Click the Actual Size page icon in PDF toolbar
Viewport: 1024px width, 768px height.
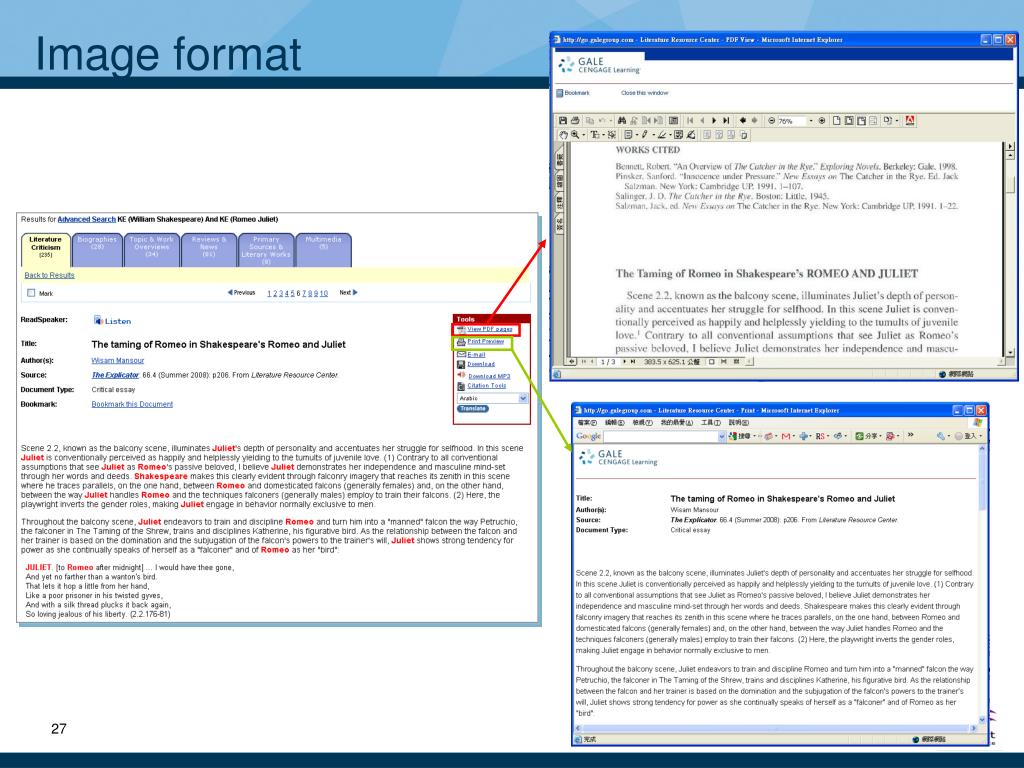837,120
